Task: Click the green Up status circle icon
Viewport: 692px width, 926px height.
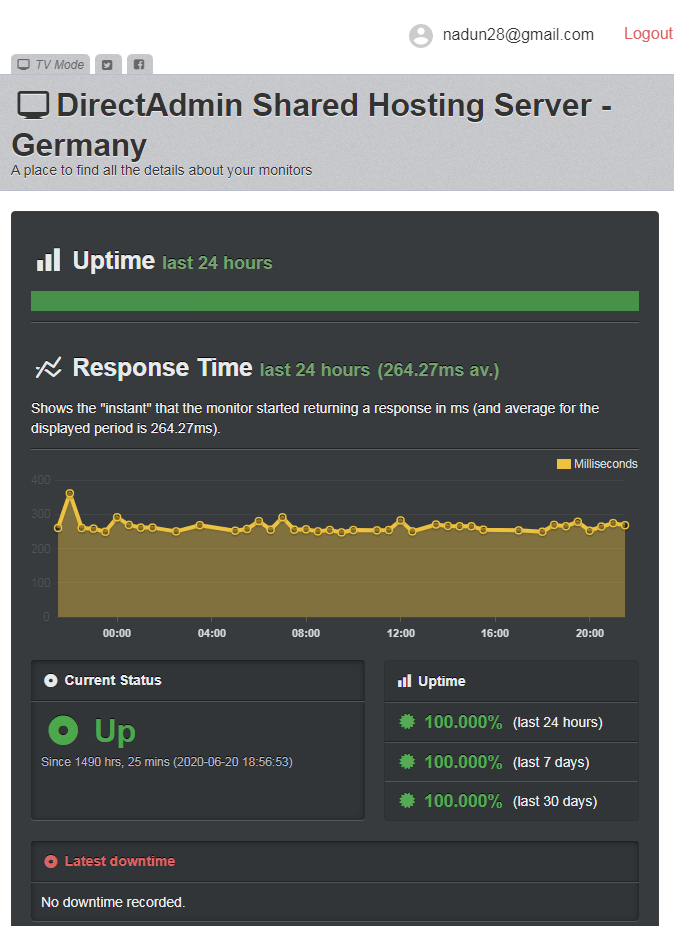Action: coord(63,731)
